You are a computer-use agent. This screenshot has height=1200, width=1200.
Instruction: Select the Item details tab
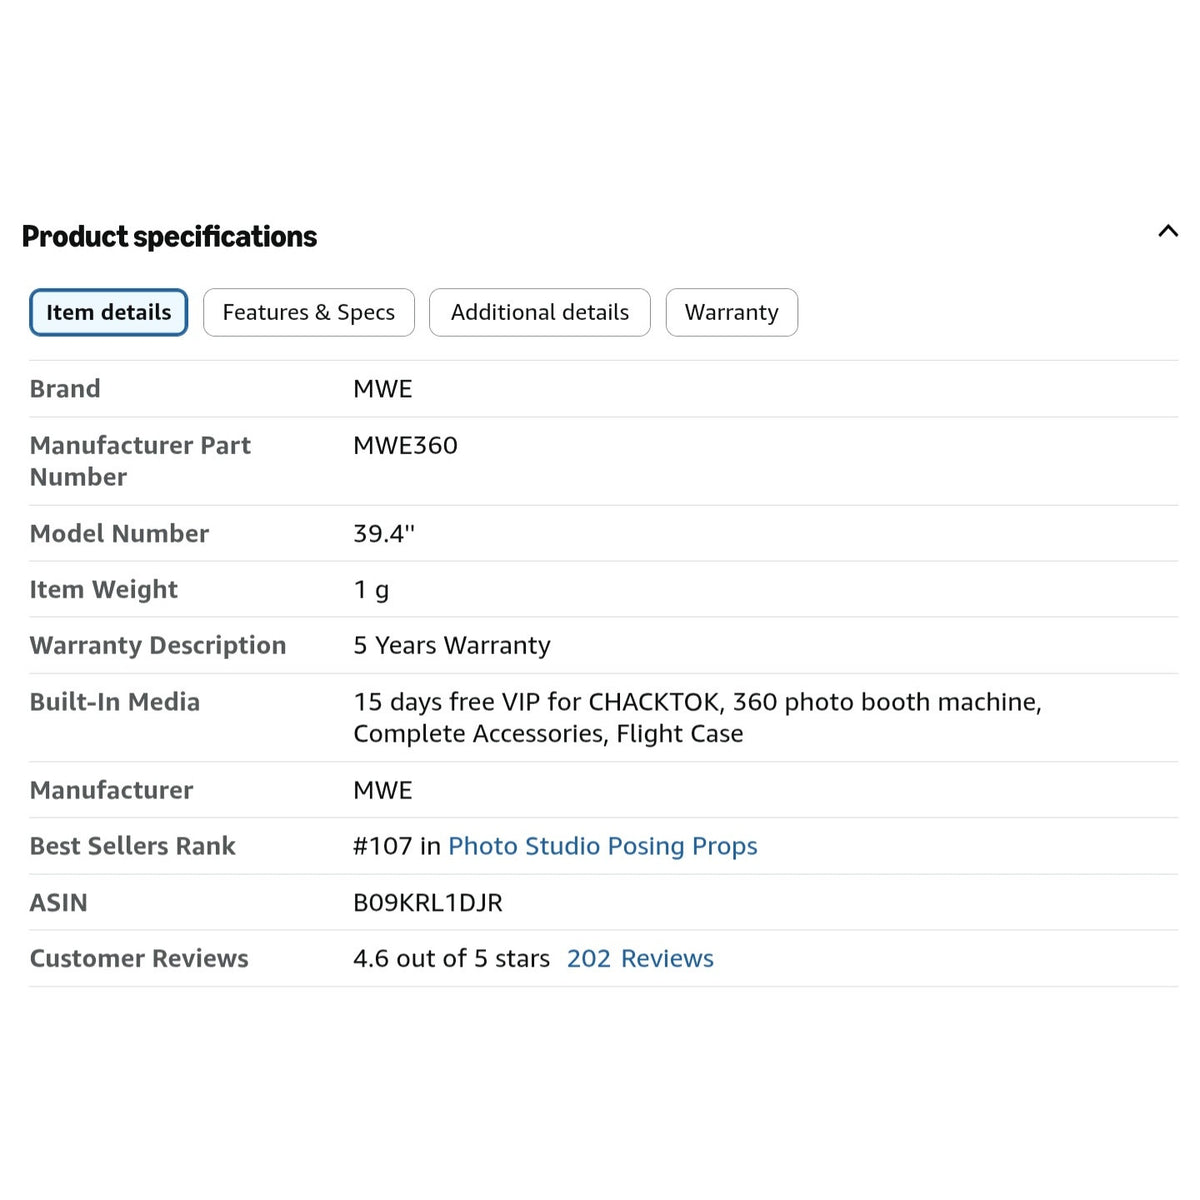click(x=109, y=312)
